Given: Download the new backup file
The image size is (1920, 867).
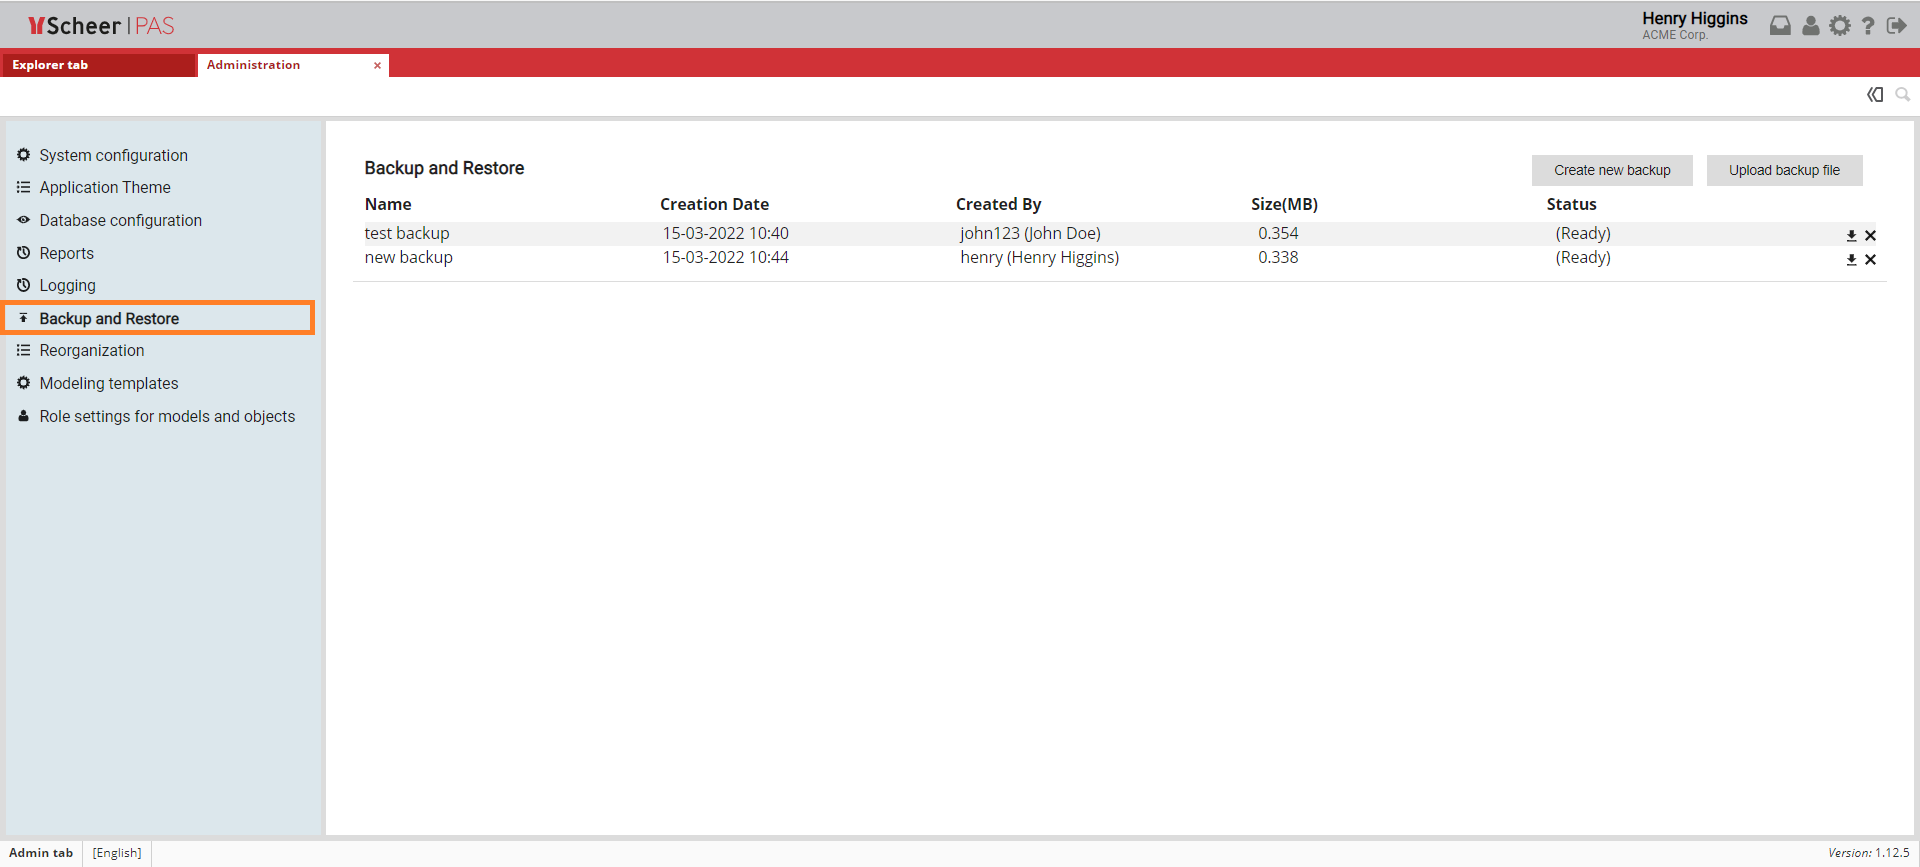Looking at the screenshot, I should (x=1851, y=260).
